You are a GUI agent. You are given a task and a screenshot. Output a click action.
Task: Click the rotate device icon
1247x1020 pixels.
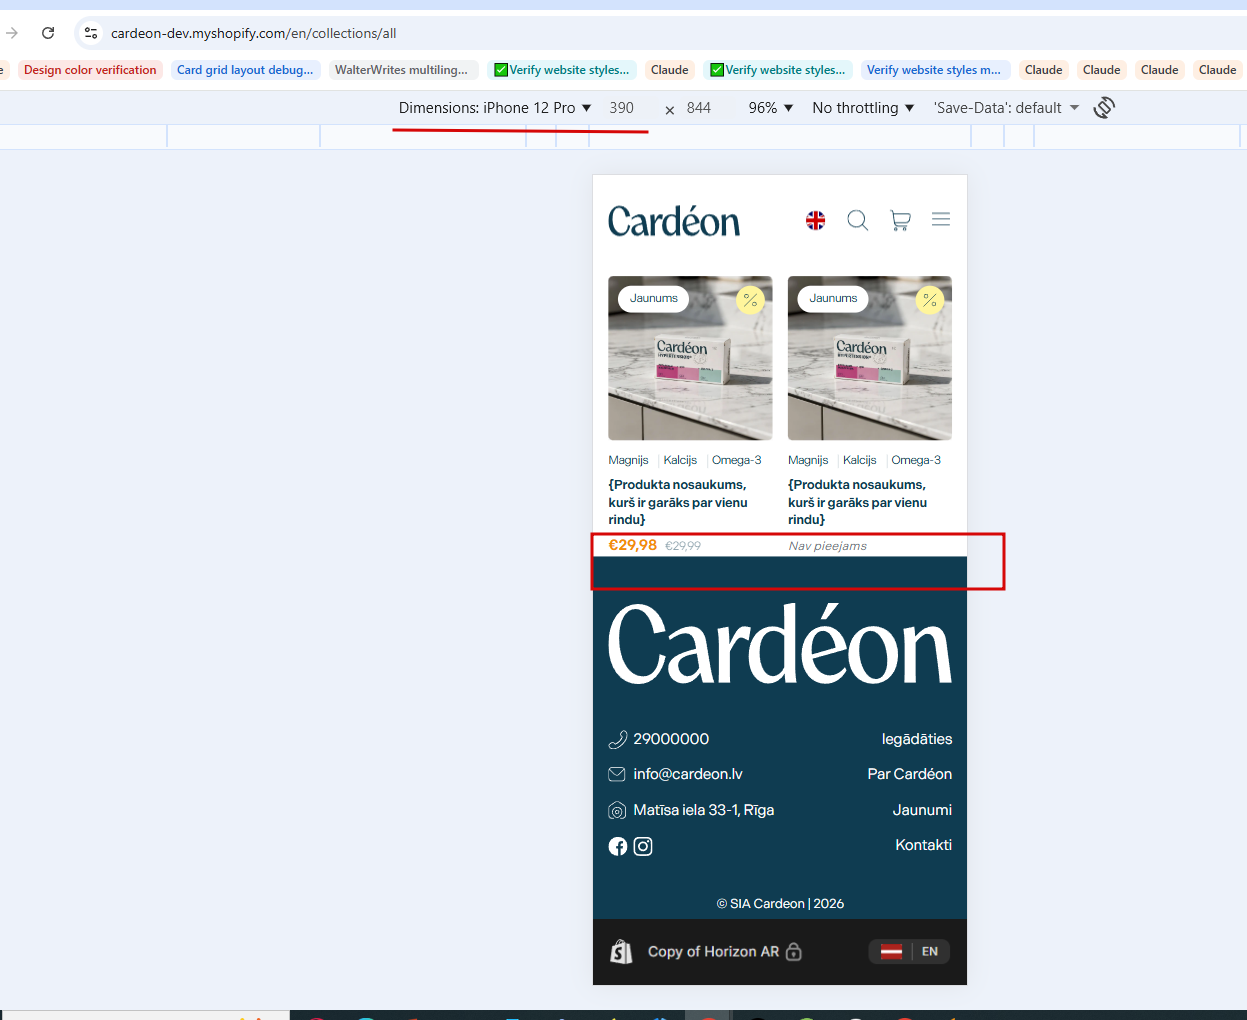coord(1104,108)
